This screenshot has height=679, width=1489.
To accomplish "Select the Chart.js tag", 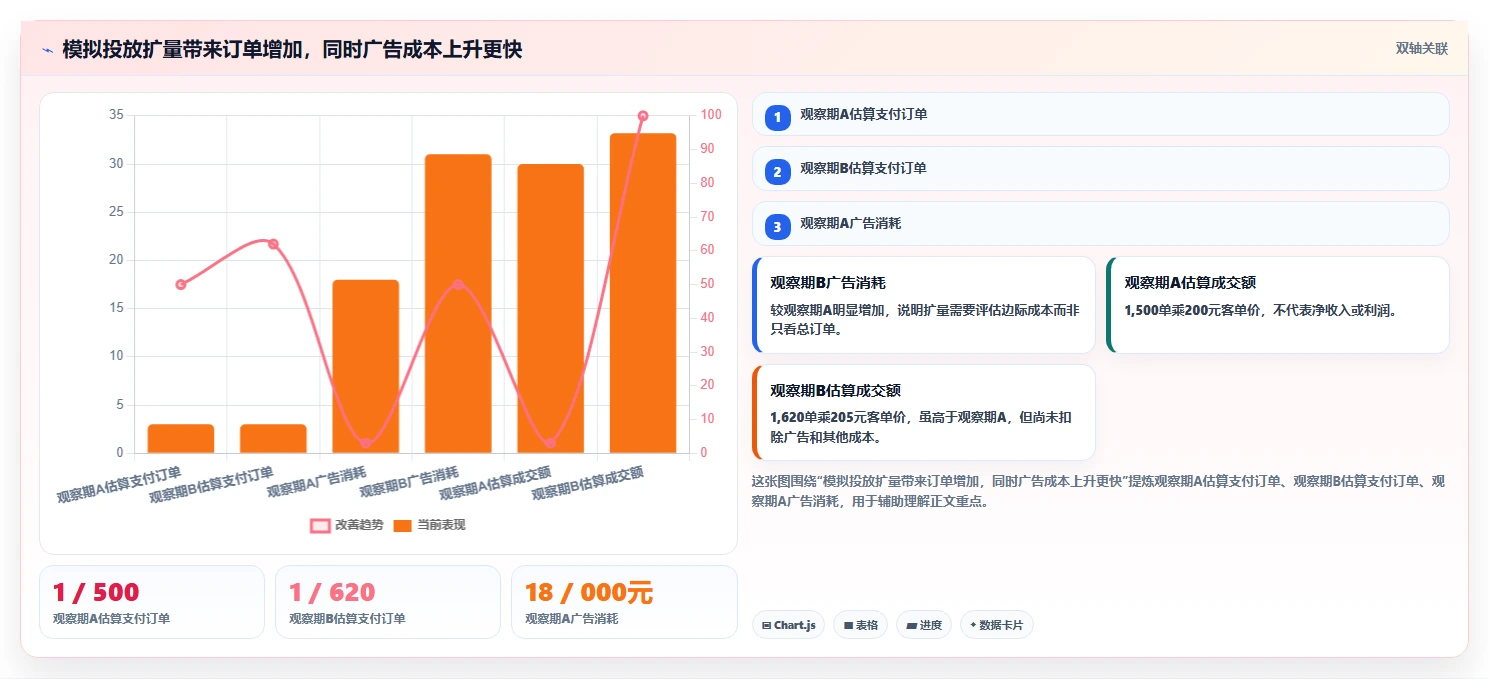I will click(x=788, y=625).
